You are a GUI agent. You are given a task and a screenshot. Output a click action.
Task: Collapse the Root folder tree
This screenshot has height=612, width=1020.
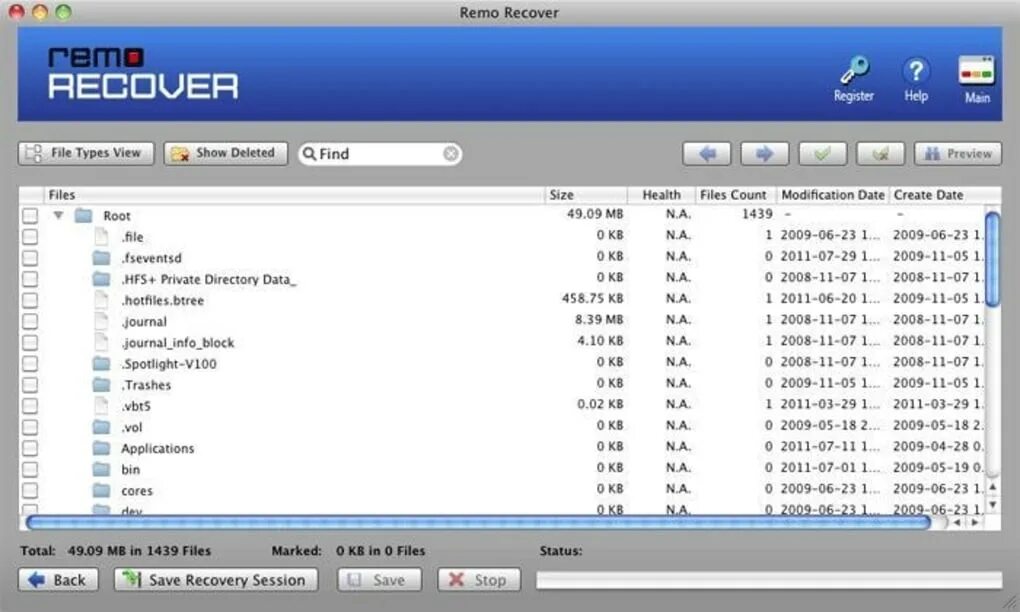click(57, 215)
